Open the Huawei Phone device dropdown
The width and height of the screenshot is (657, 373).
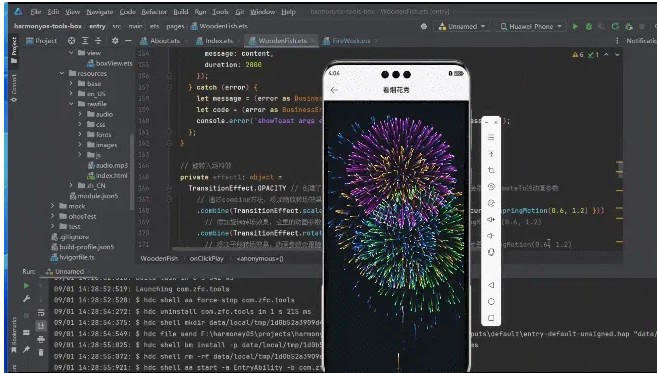point(531,26)
